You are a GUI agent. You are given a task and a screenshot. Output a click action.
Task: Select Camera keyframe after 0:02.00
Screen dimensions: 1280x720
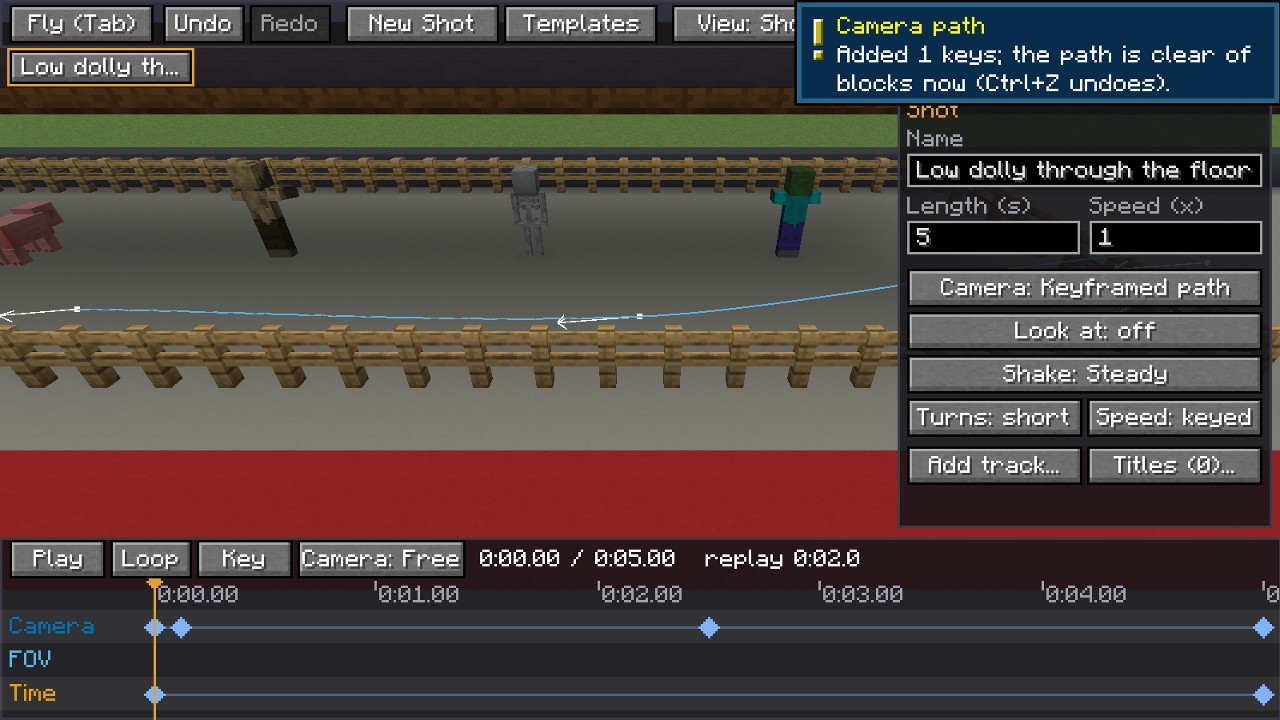[x=709, y=628]
